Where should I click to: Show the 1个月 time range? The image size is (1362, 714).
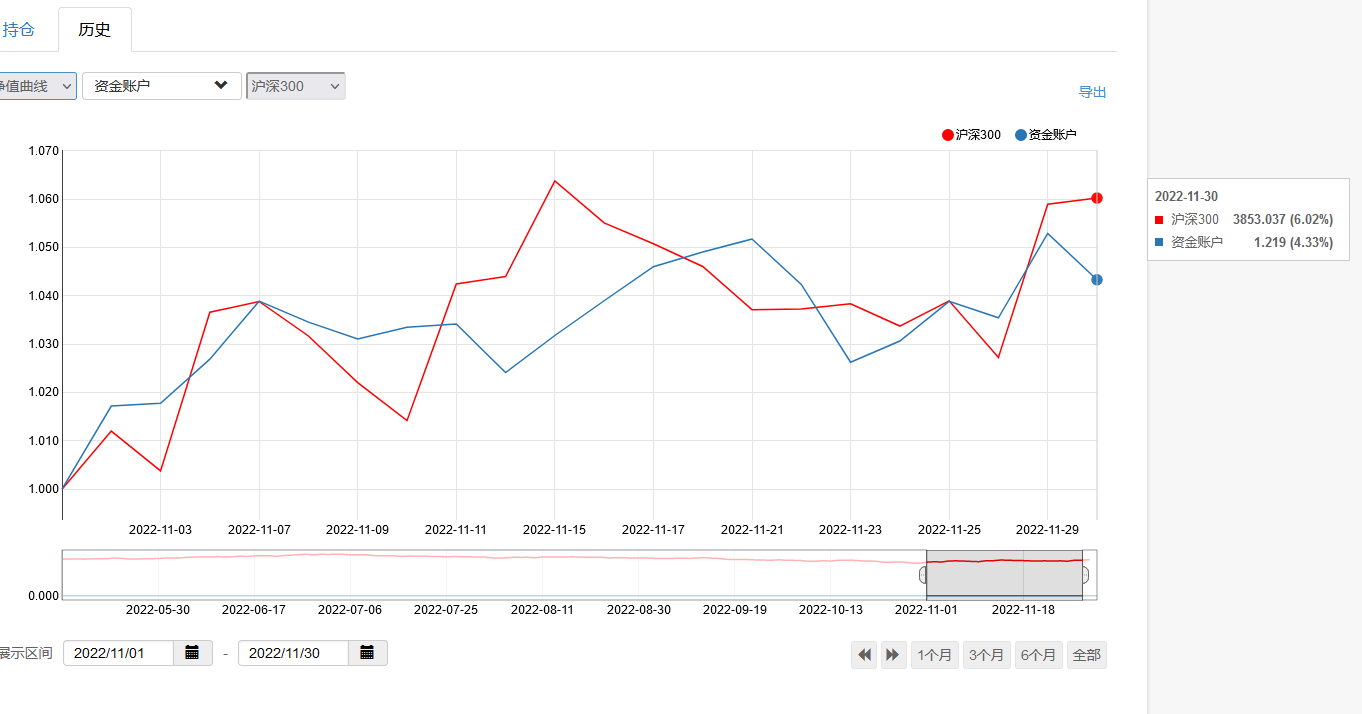(x=934, y=655)
